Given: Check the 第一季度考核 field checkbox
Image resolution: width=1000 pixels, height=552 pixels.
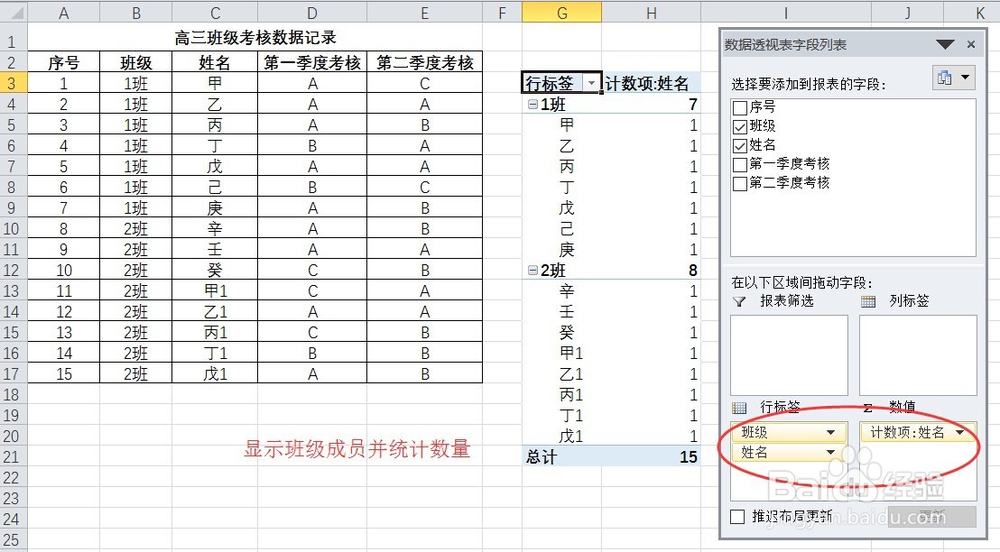Looking at the screenshot, I should [740, 165].
